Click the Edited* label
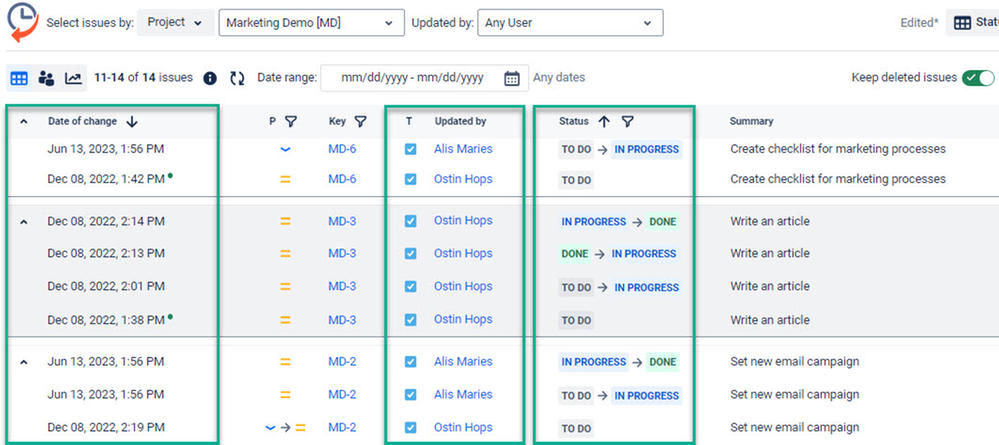The image size is (999, 445). (x=919, y=23)
